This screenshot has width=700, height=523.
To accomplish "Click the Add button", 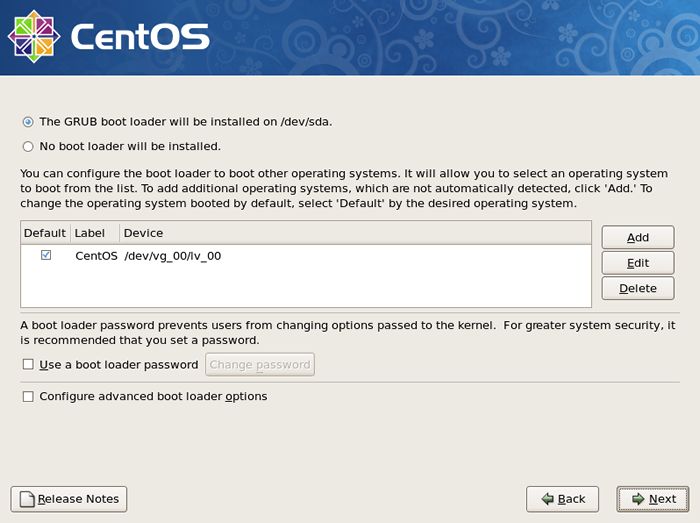I will tap(638, 237).
